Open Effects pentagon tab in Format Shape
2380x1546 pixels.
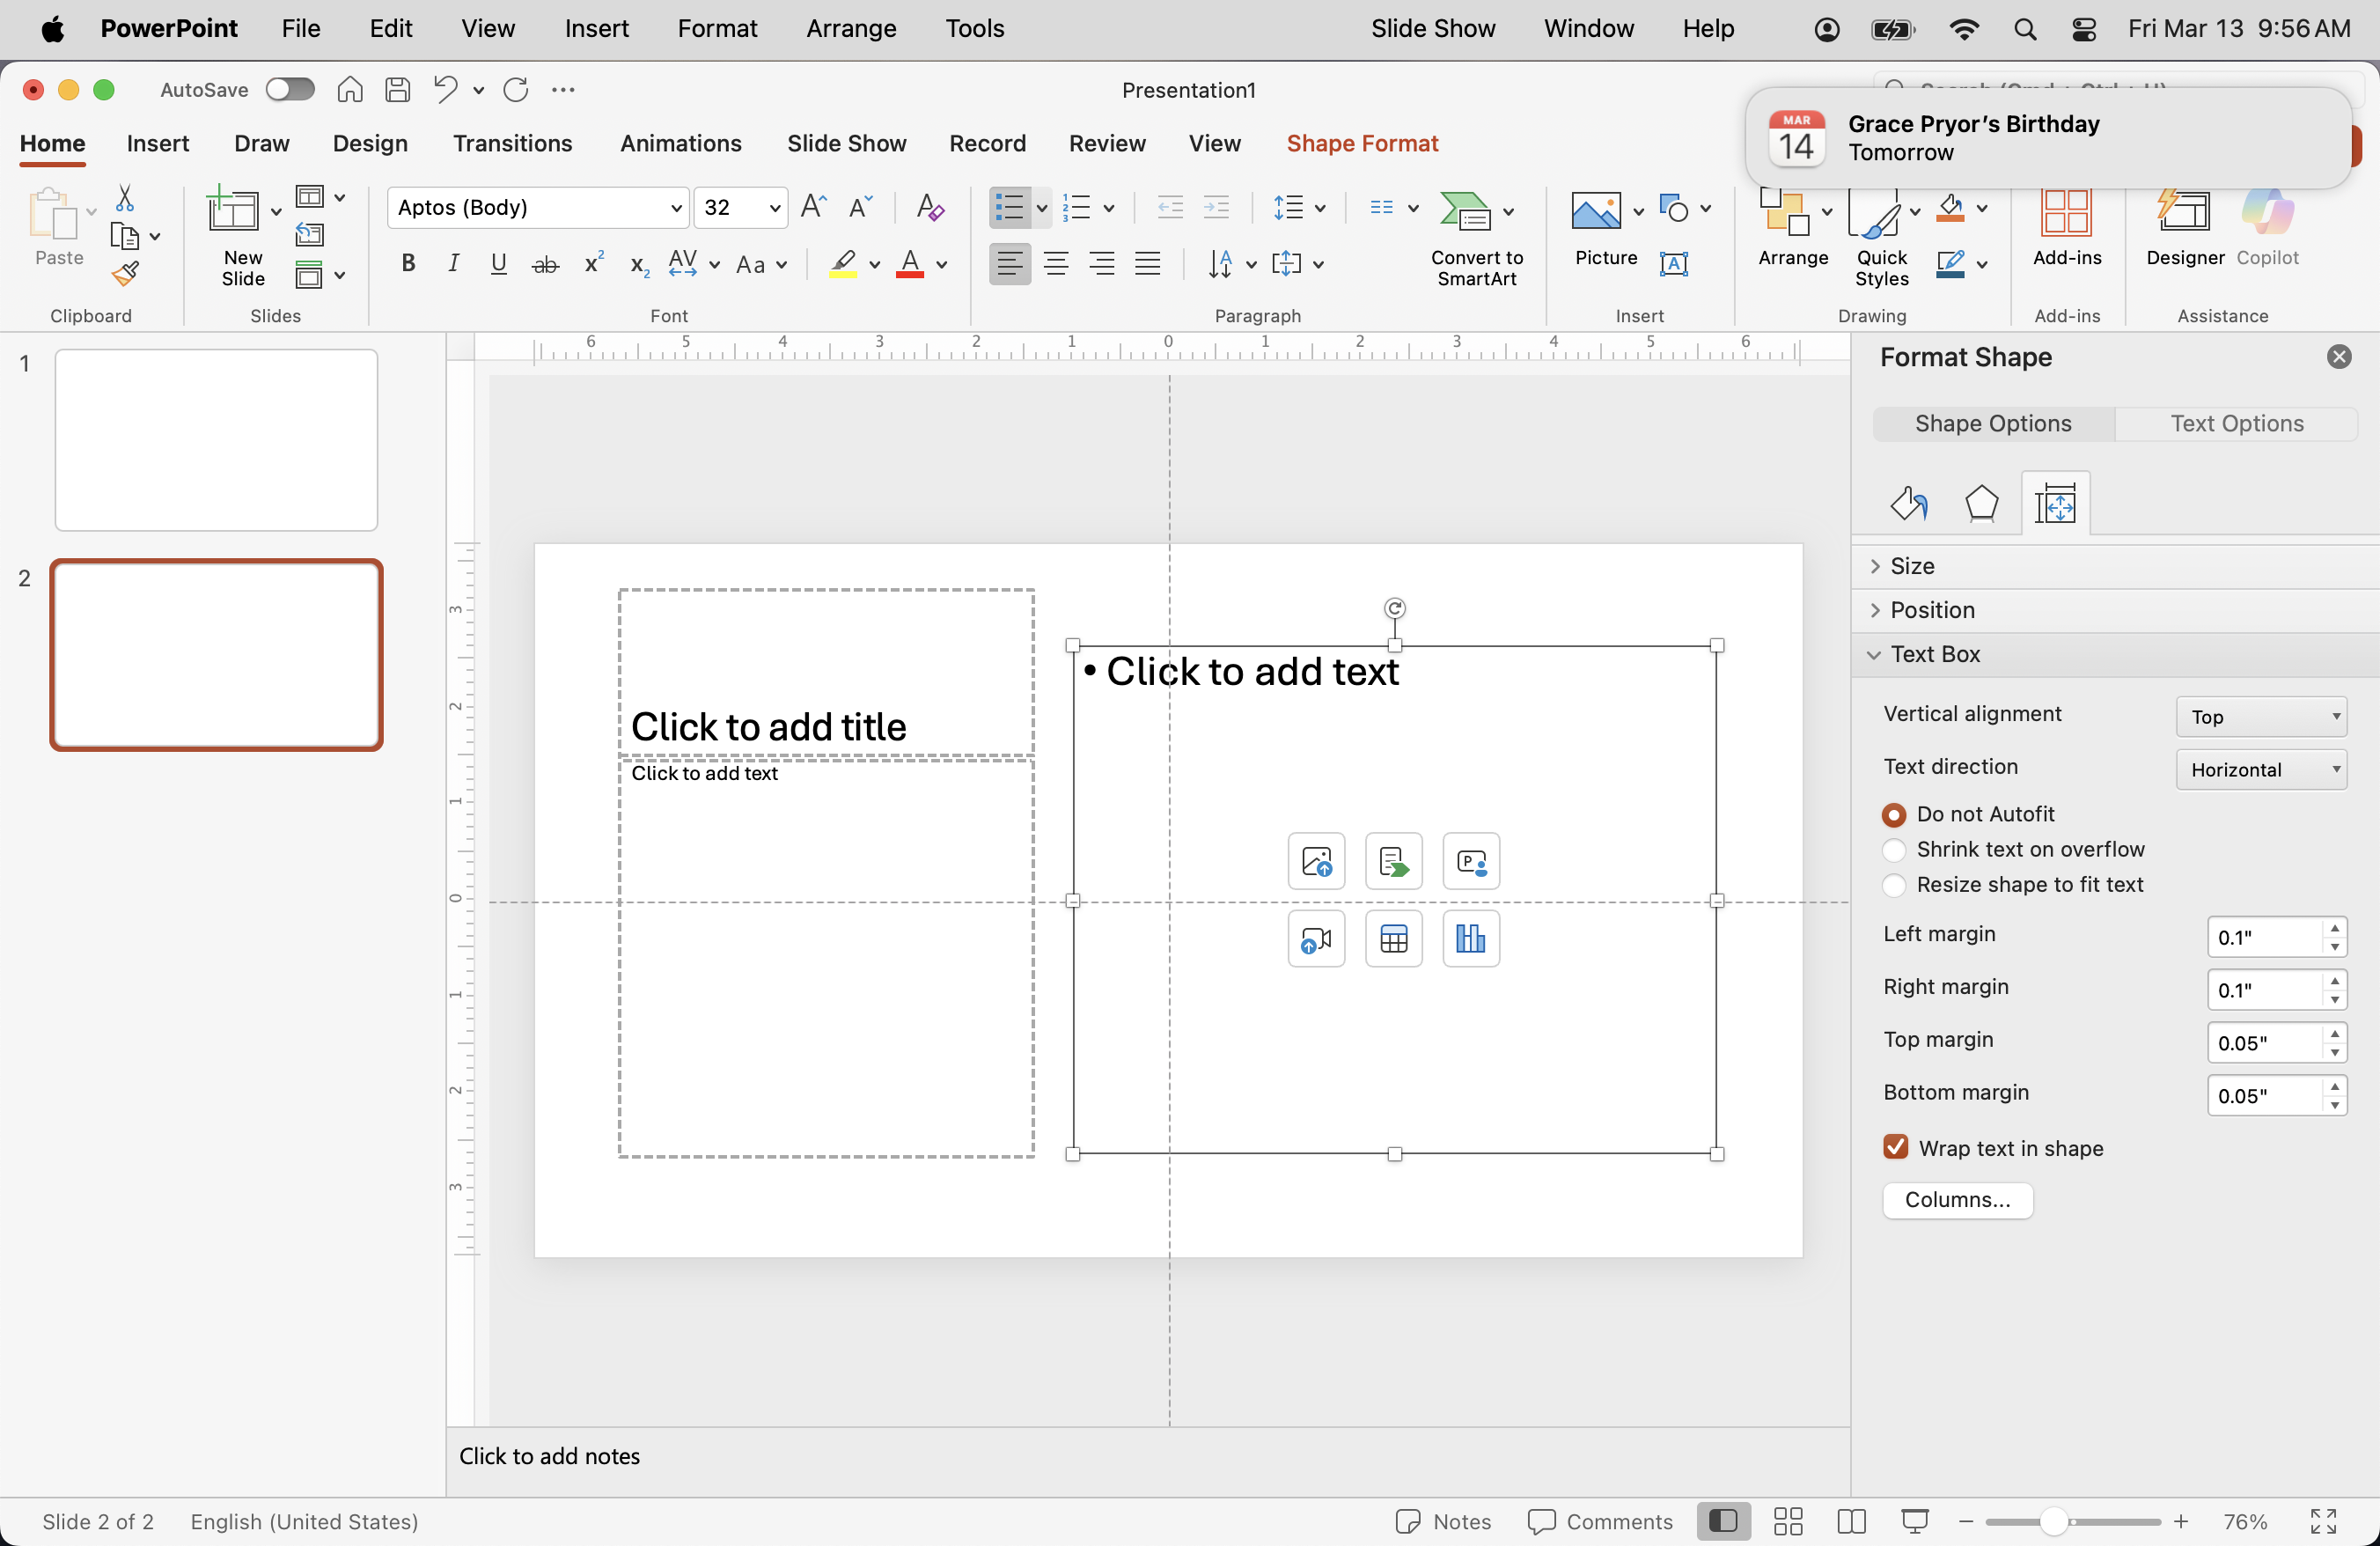click(1981, 504)
